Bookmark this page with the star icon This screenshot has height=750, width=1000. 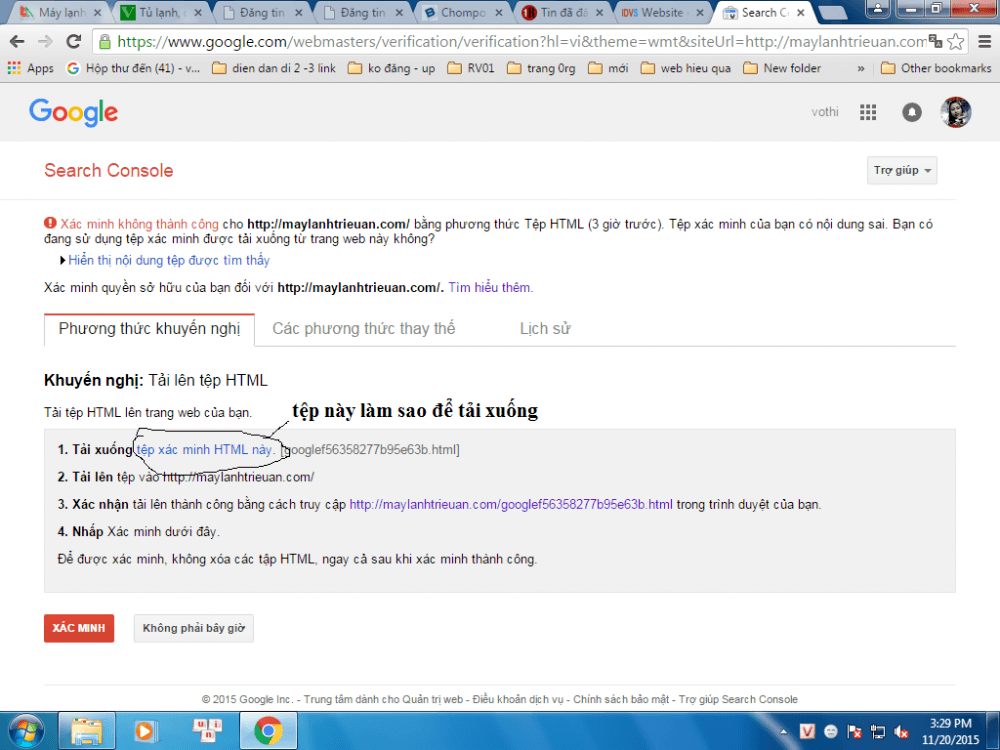tap(955, 42)
